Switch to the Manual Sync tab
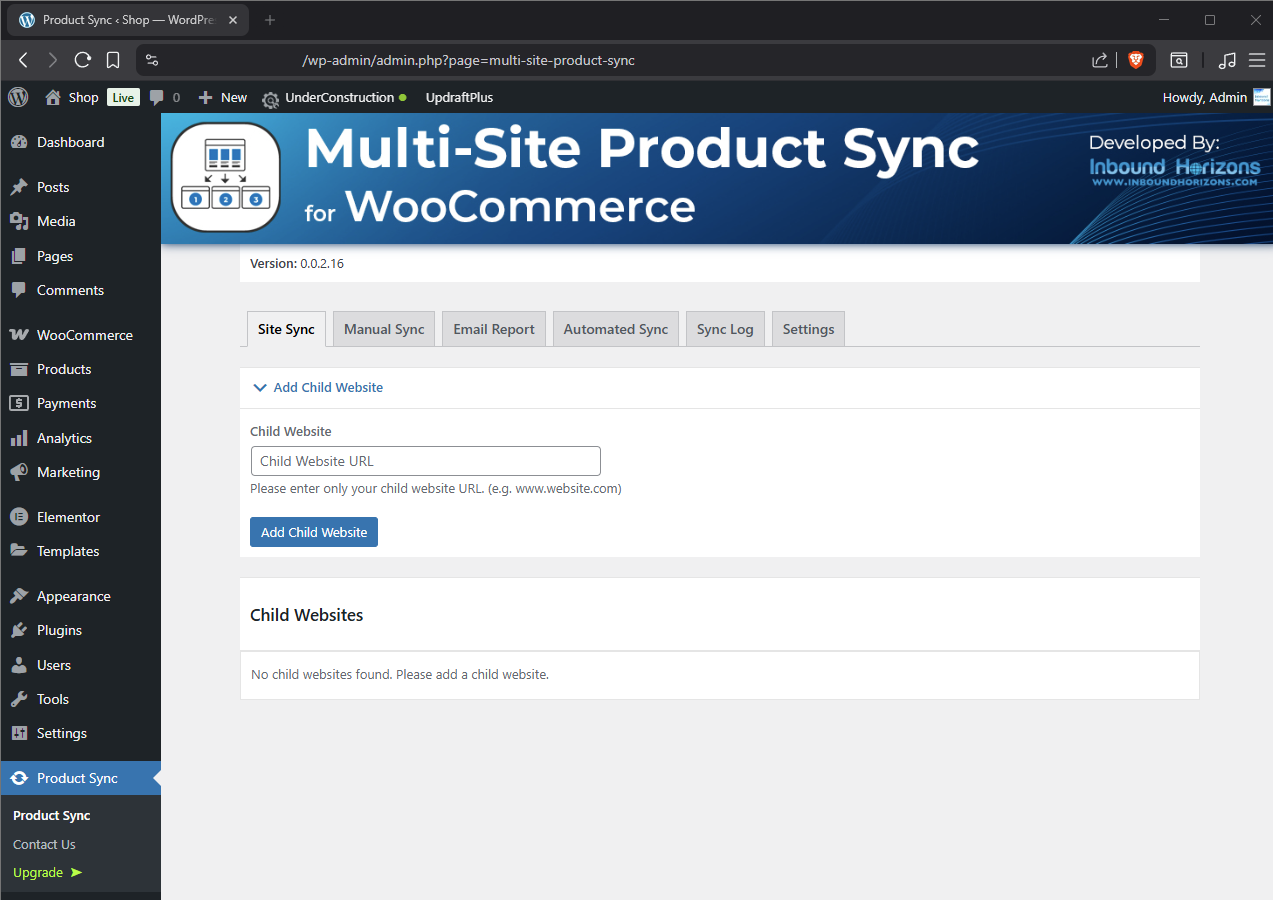Image resolution: width=1273 pixels, height=900 pixels. click(x=384, y=329)
